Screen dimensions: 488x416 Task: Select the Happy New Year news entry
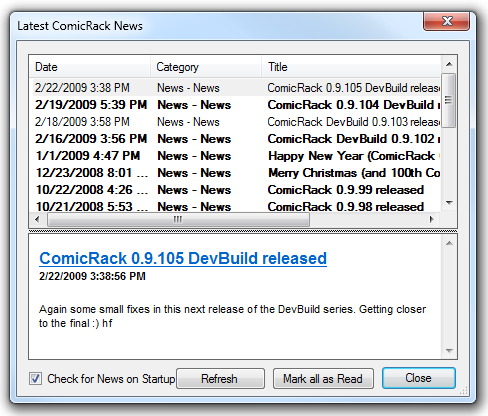pos(235,156)
